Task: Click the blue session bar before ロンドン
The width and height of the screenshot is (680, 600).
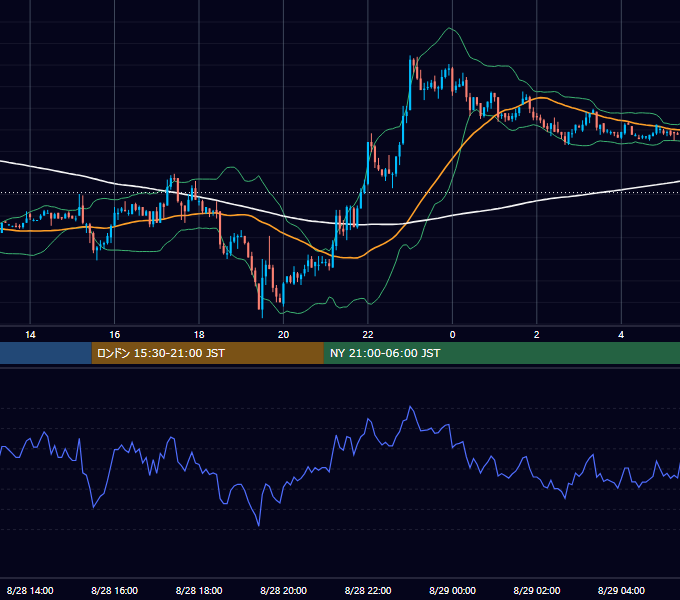Action: 46,353
